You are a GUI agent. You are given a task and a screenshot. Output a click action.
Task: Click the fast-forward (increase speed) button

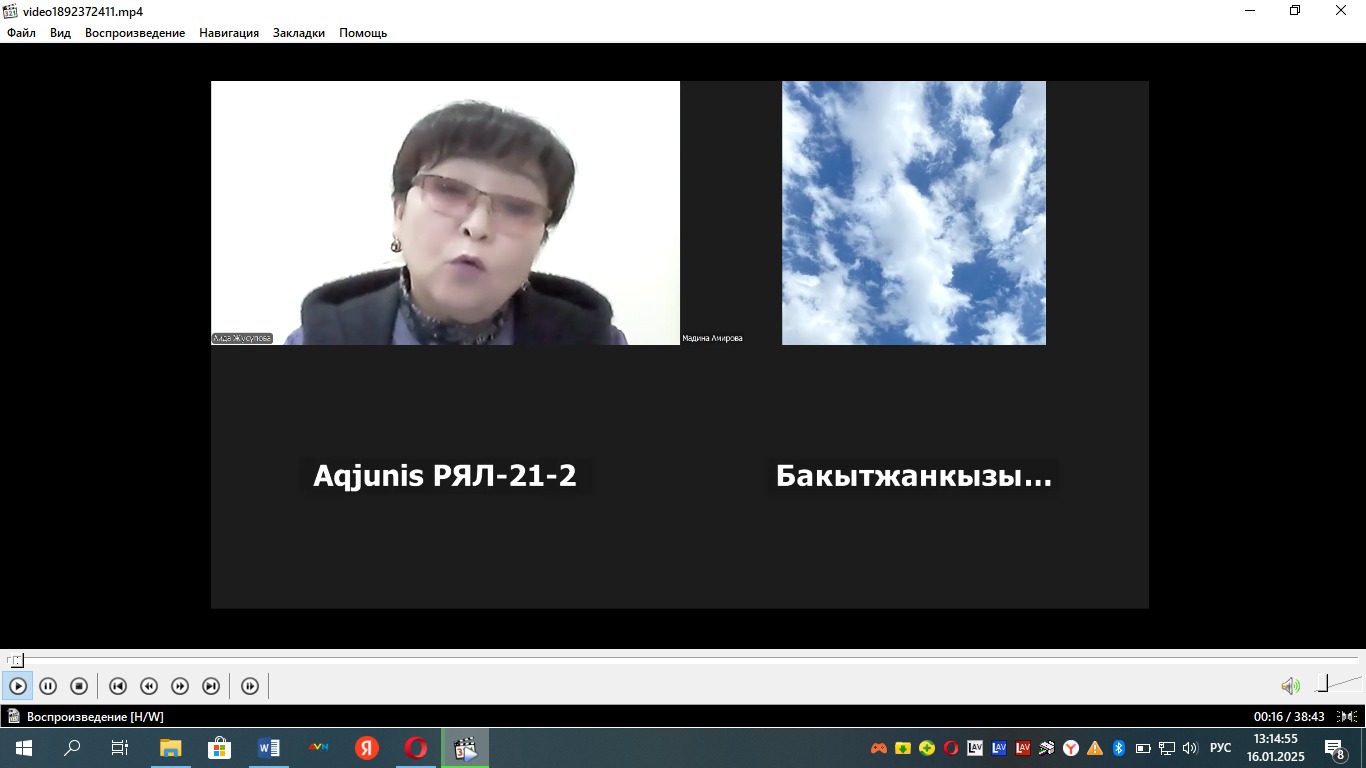(x=180, y=686)
